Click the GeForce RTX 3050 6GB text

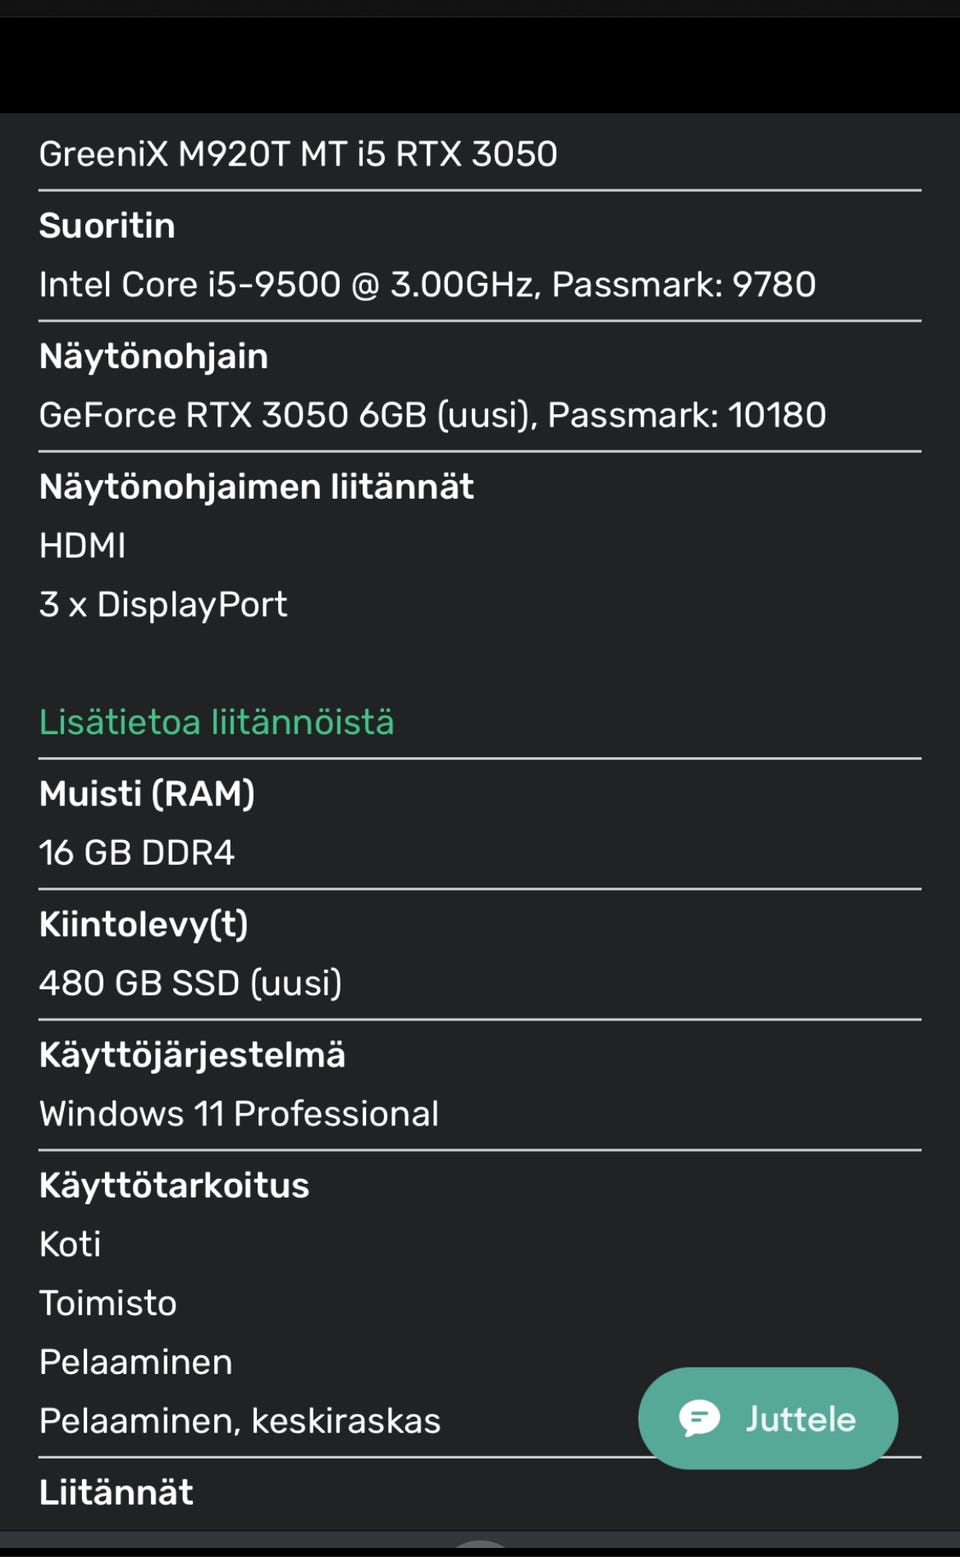[x=432, y=415]
